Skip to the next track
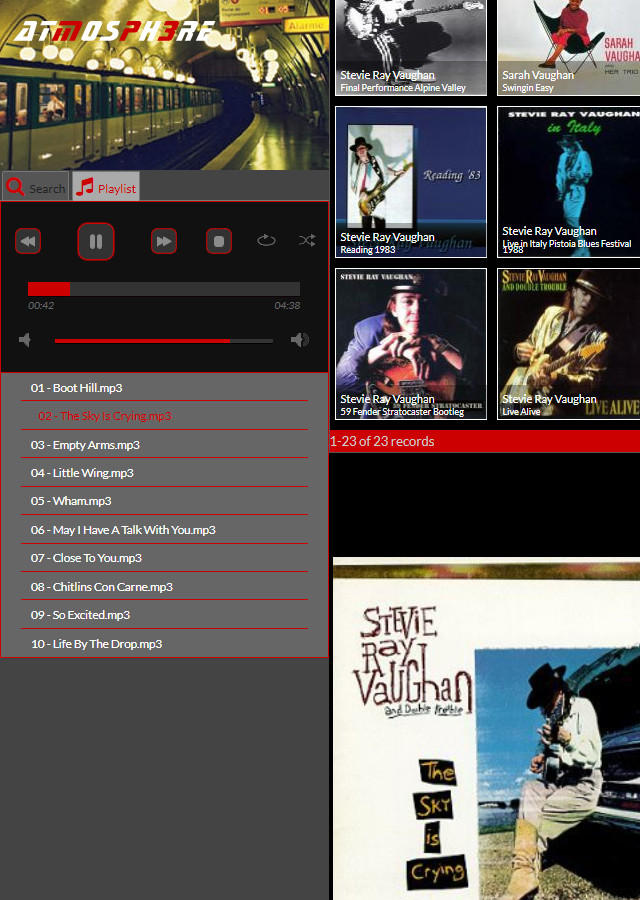 164,241
